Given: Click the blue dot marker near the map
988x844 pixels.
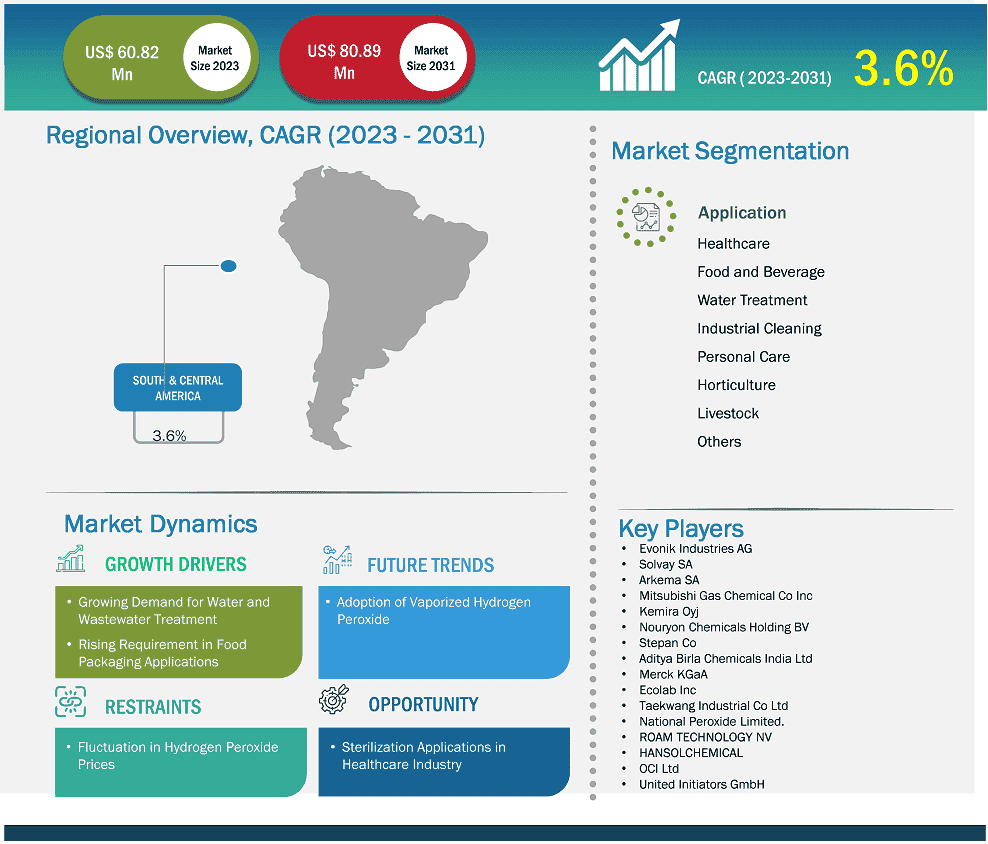Looking at the screenshot, I should pyautogui.click(x=228, y=266).
